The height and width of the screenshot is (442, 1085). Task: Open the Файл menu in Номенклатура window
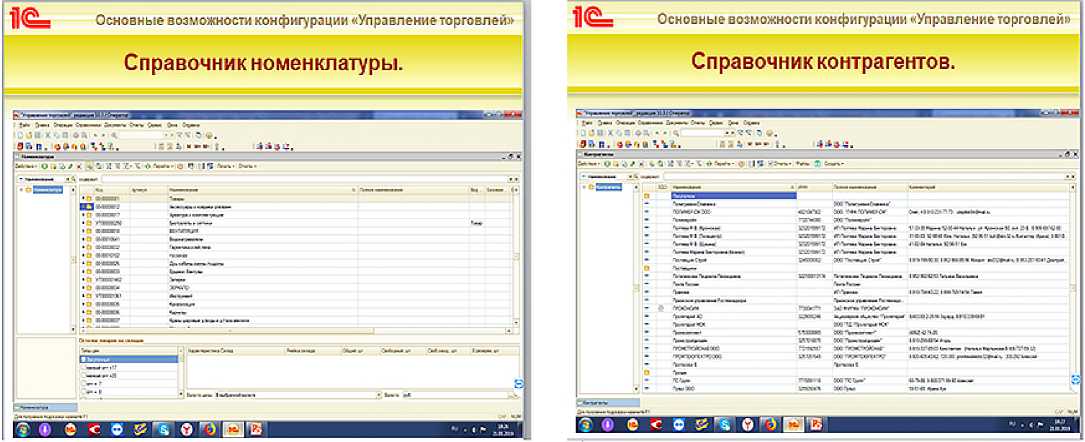(x=25, y=125)
